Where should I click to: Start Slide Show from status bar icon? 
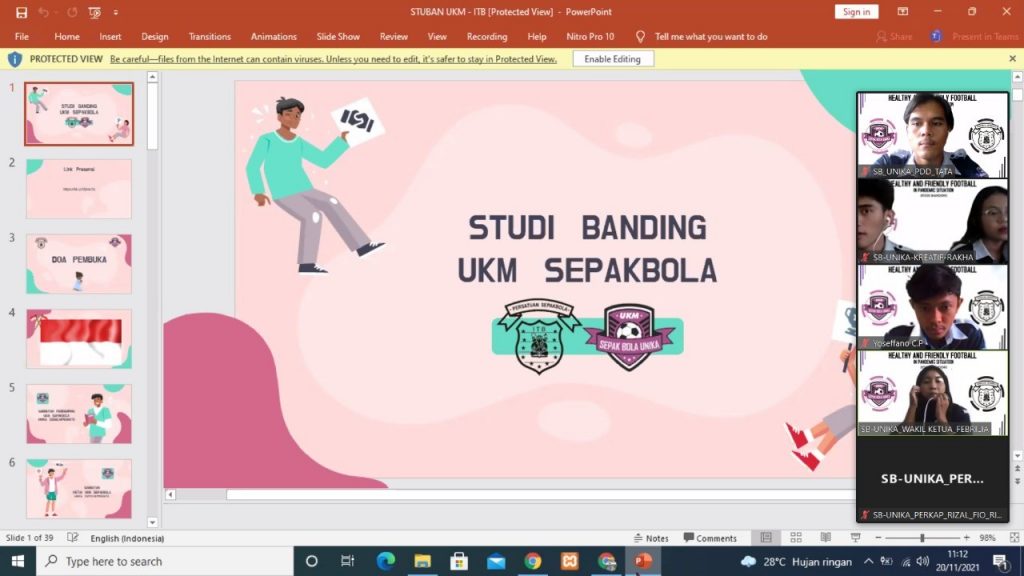point(855,537)
